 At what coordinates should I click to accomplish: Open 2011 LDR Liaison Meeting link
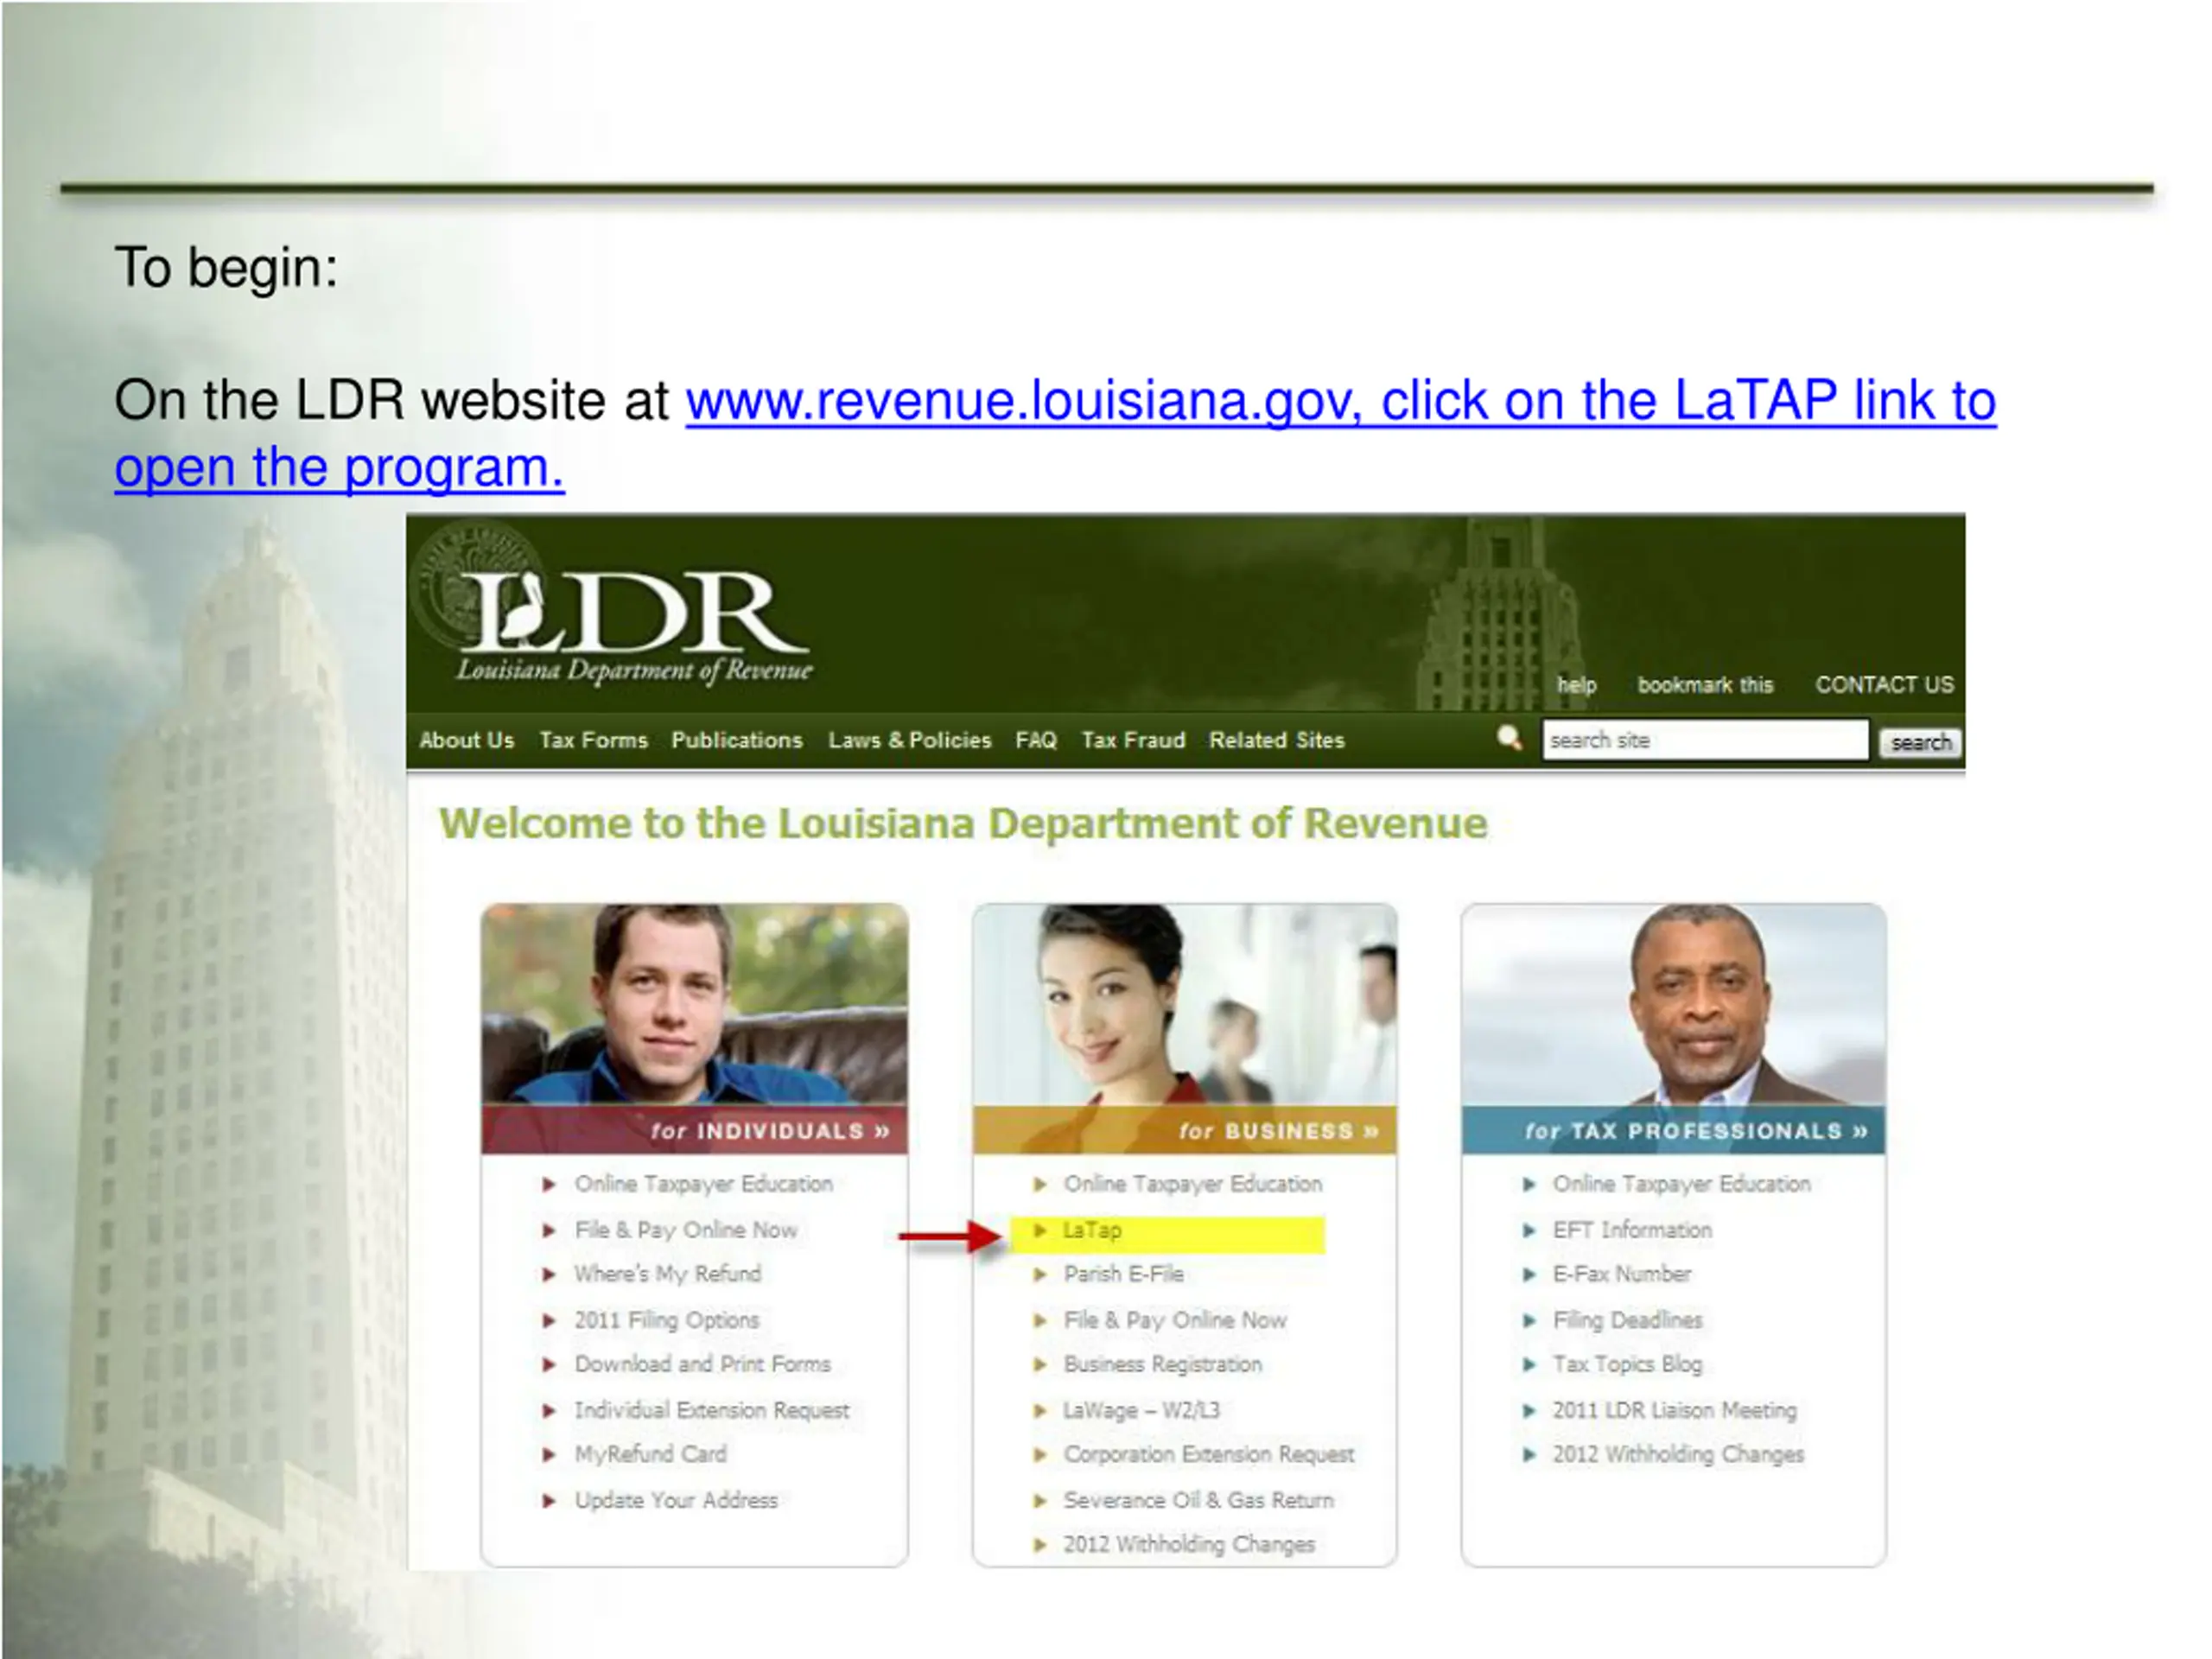click(x=1674, y=1410)
